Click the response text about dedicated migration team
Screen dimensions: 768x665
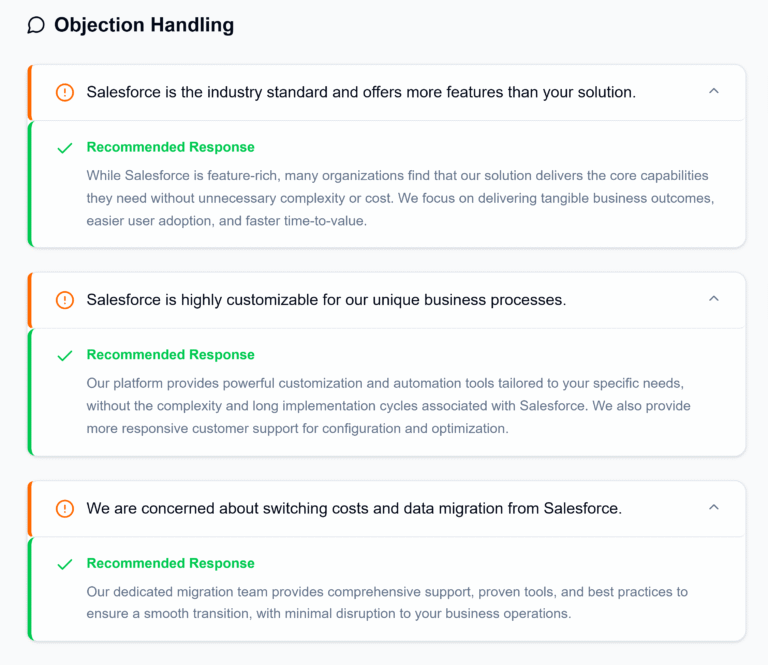[x=387, y=603]
